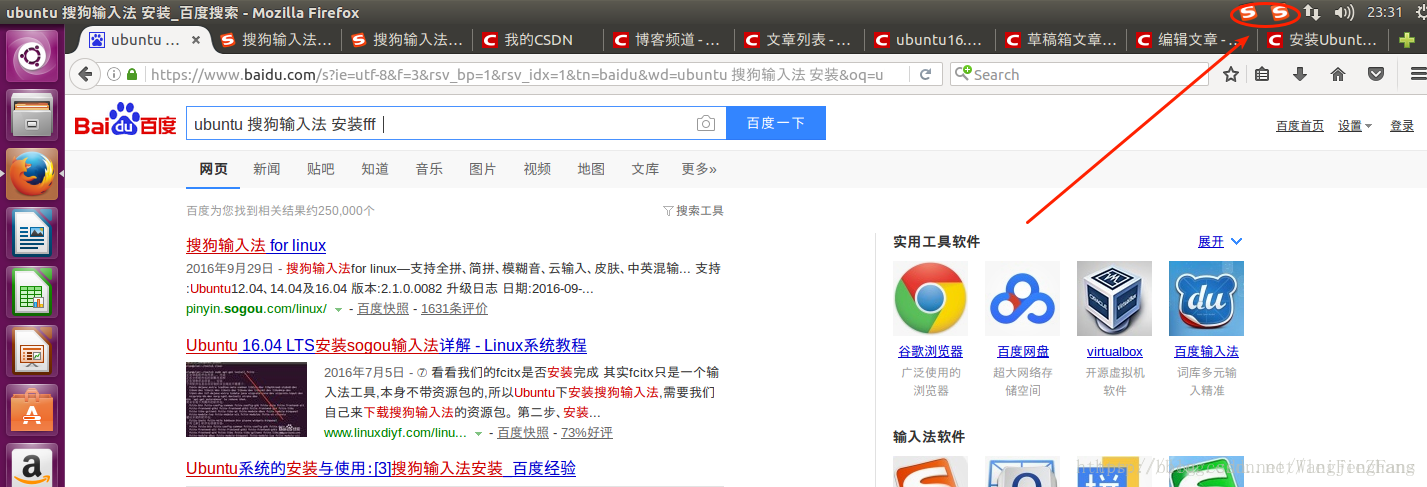Open the Ubuntu Dash search launcher
This screenshot has width=1427, height=487.
(x=33, y=56)
